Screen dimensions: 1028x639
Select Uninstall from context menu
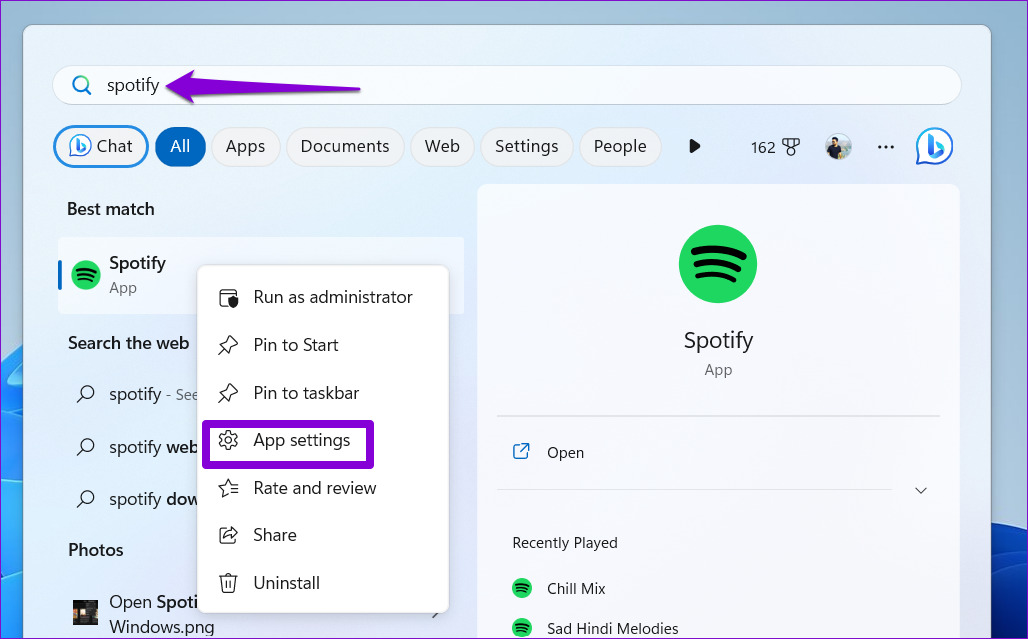(x=323, y=583)
